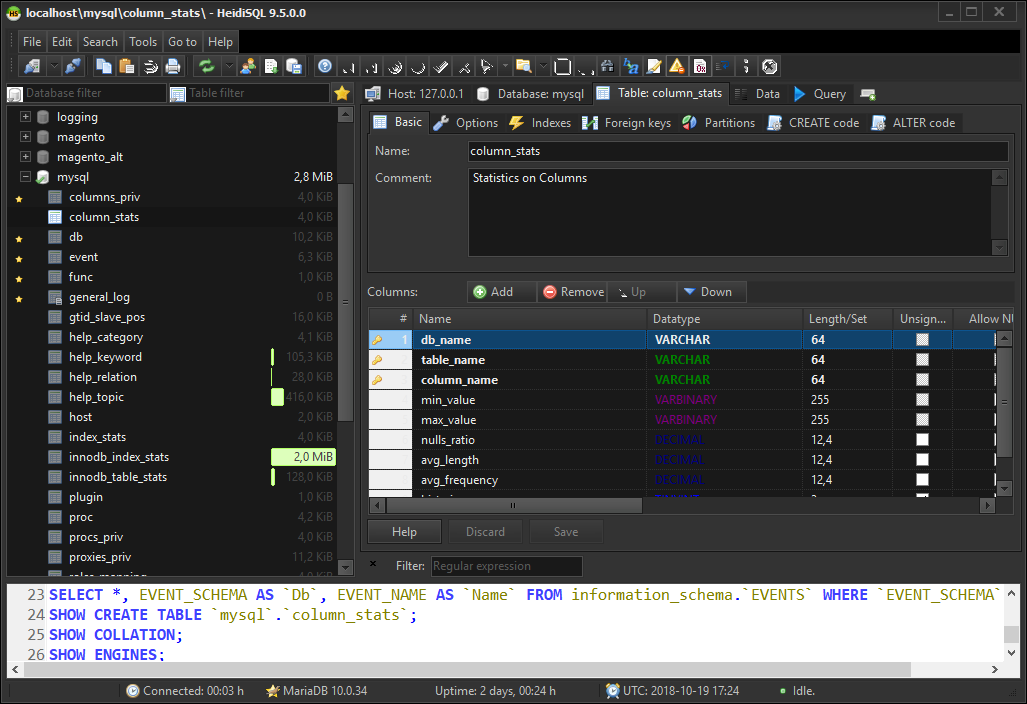Toggle Unsigned checkbox for column_name

click(922, 380)
